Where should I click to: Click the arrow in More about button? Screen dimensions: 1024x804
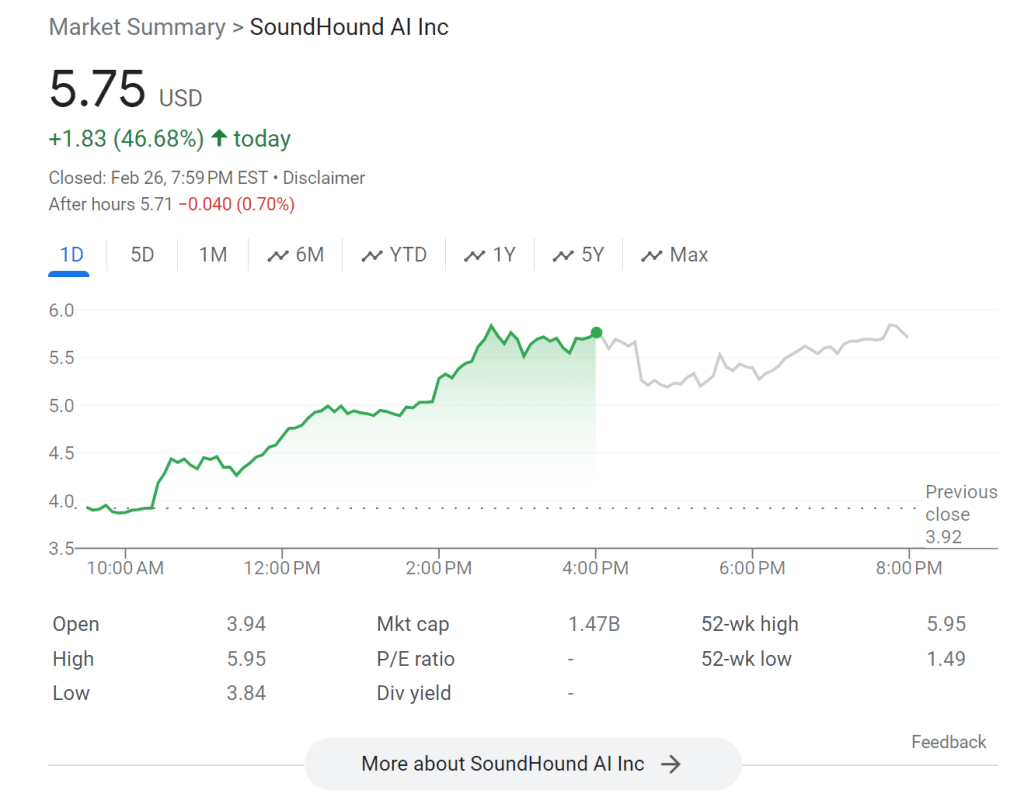[671, 764]
